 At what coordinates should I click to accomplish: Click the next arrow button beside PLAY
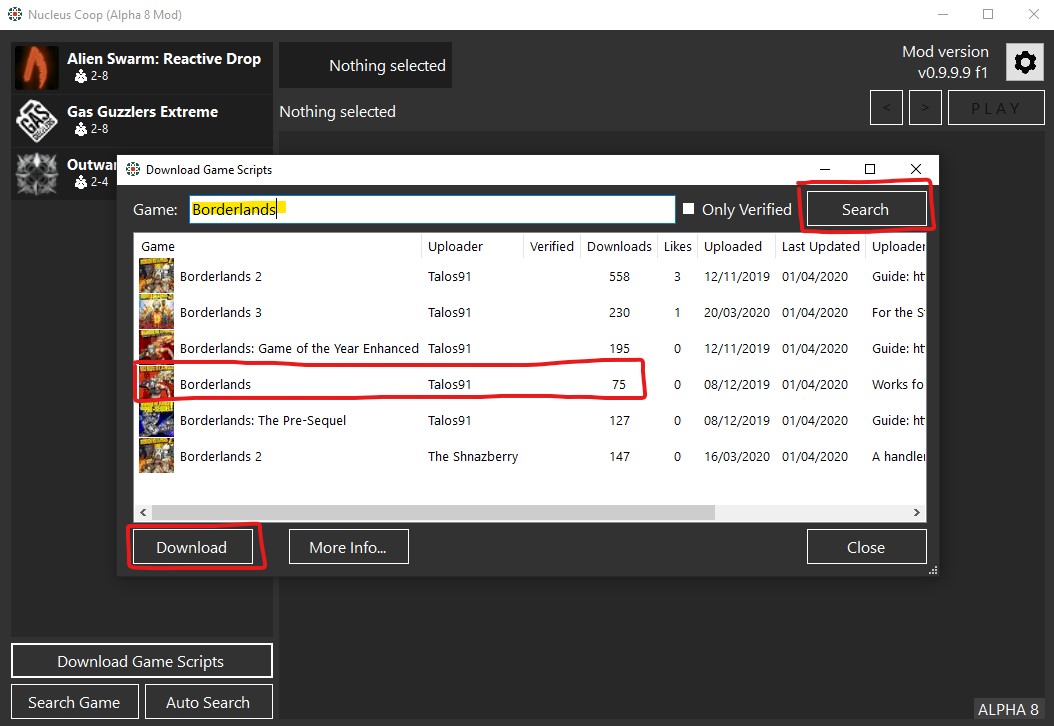(x=925, y=108)
